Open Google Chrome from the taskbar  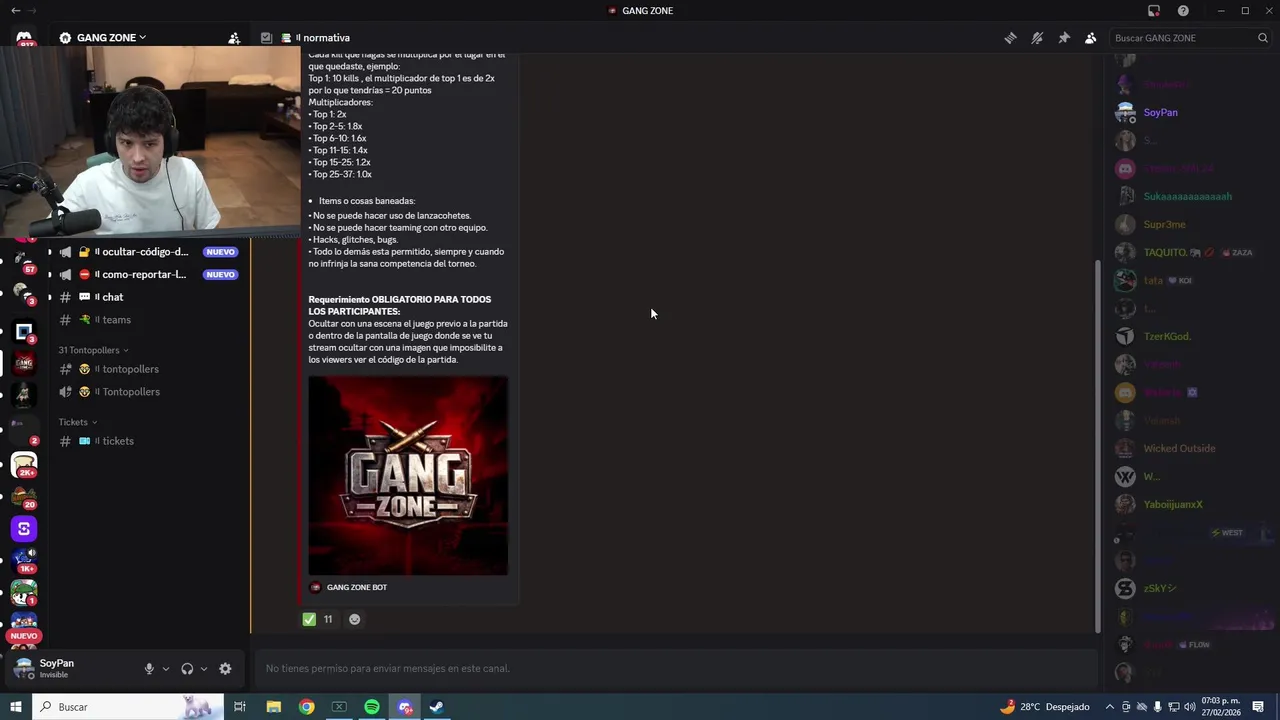pos(307,707)
